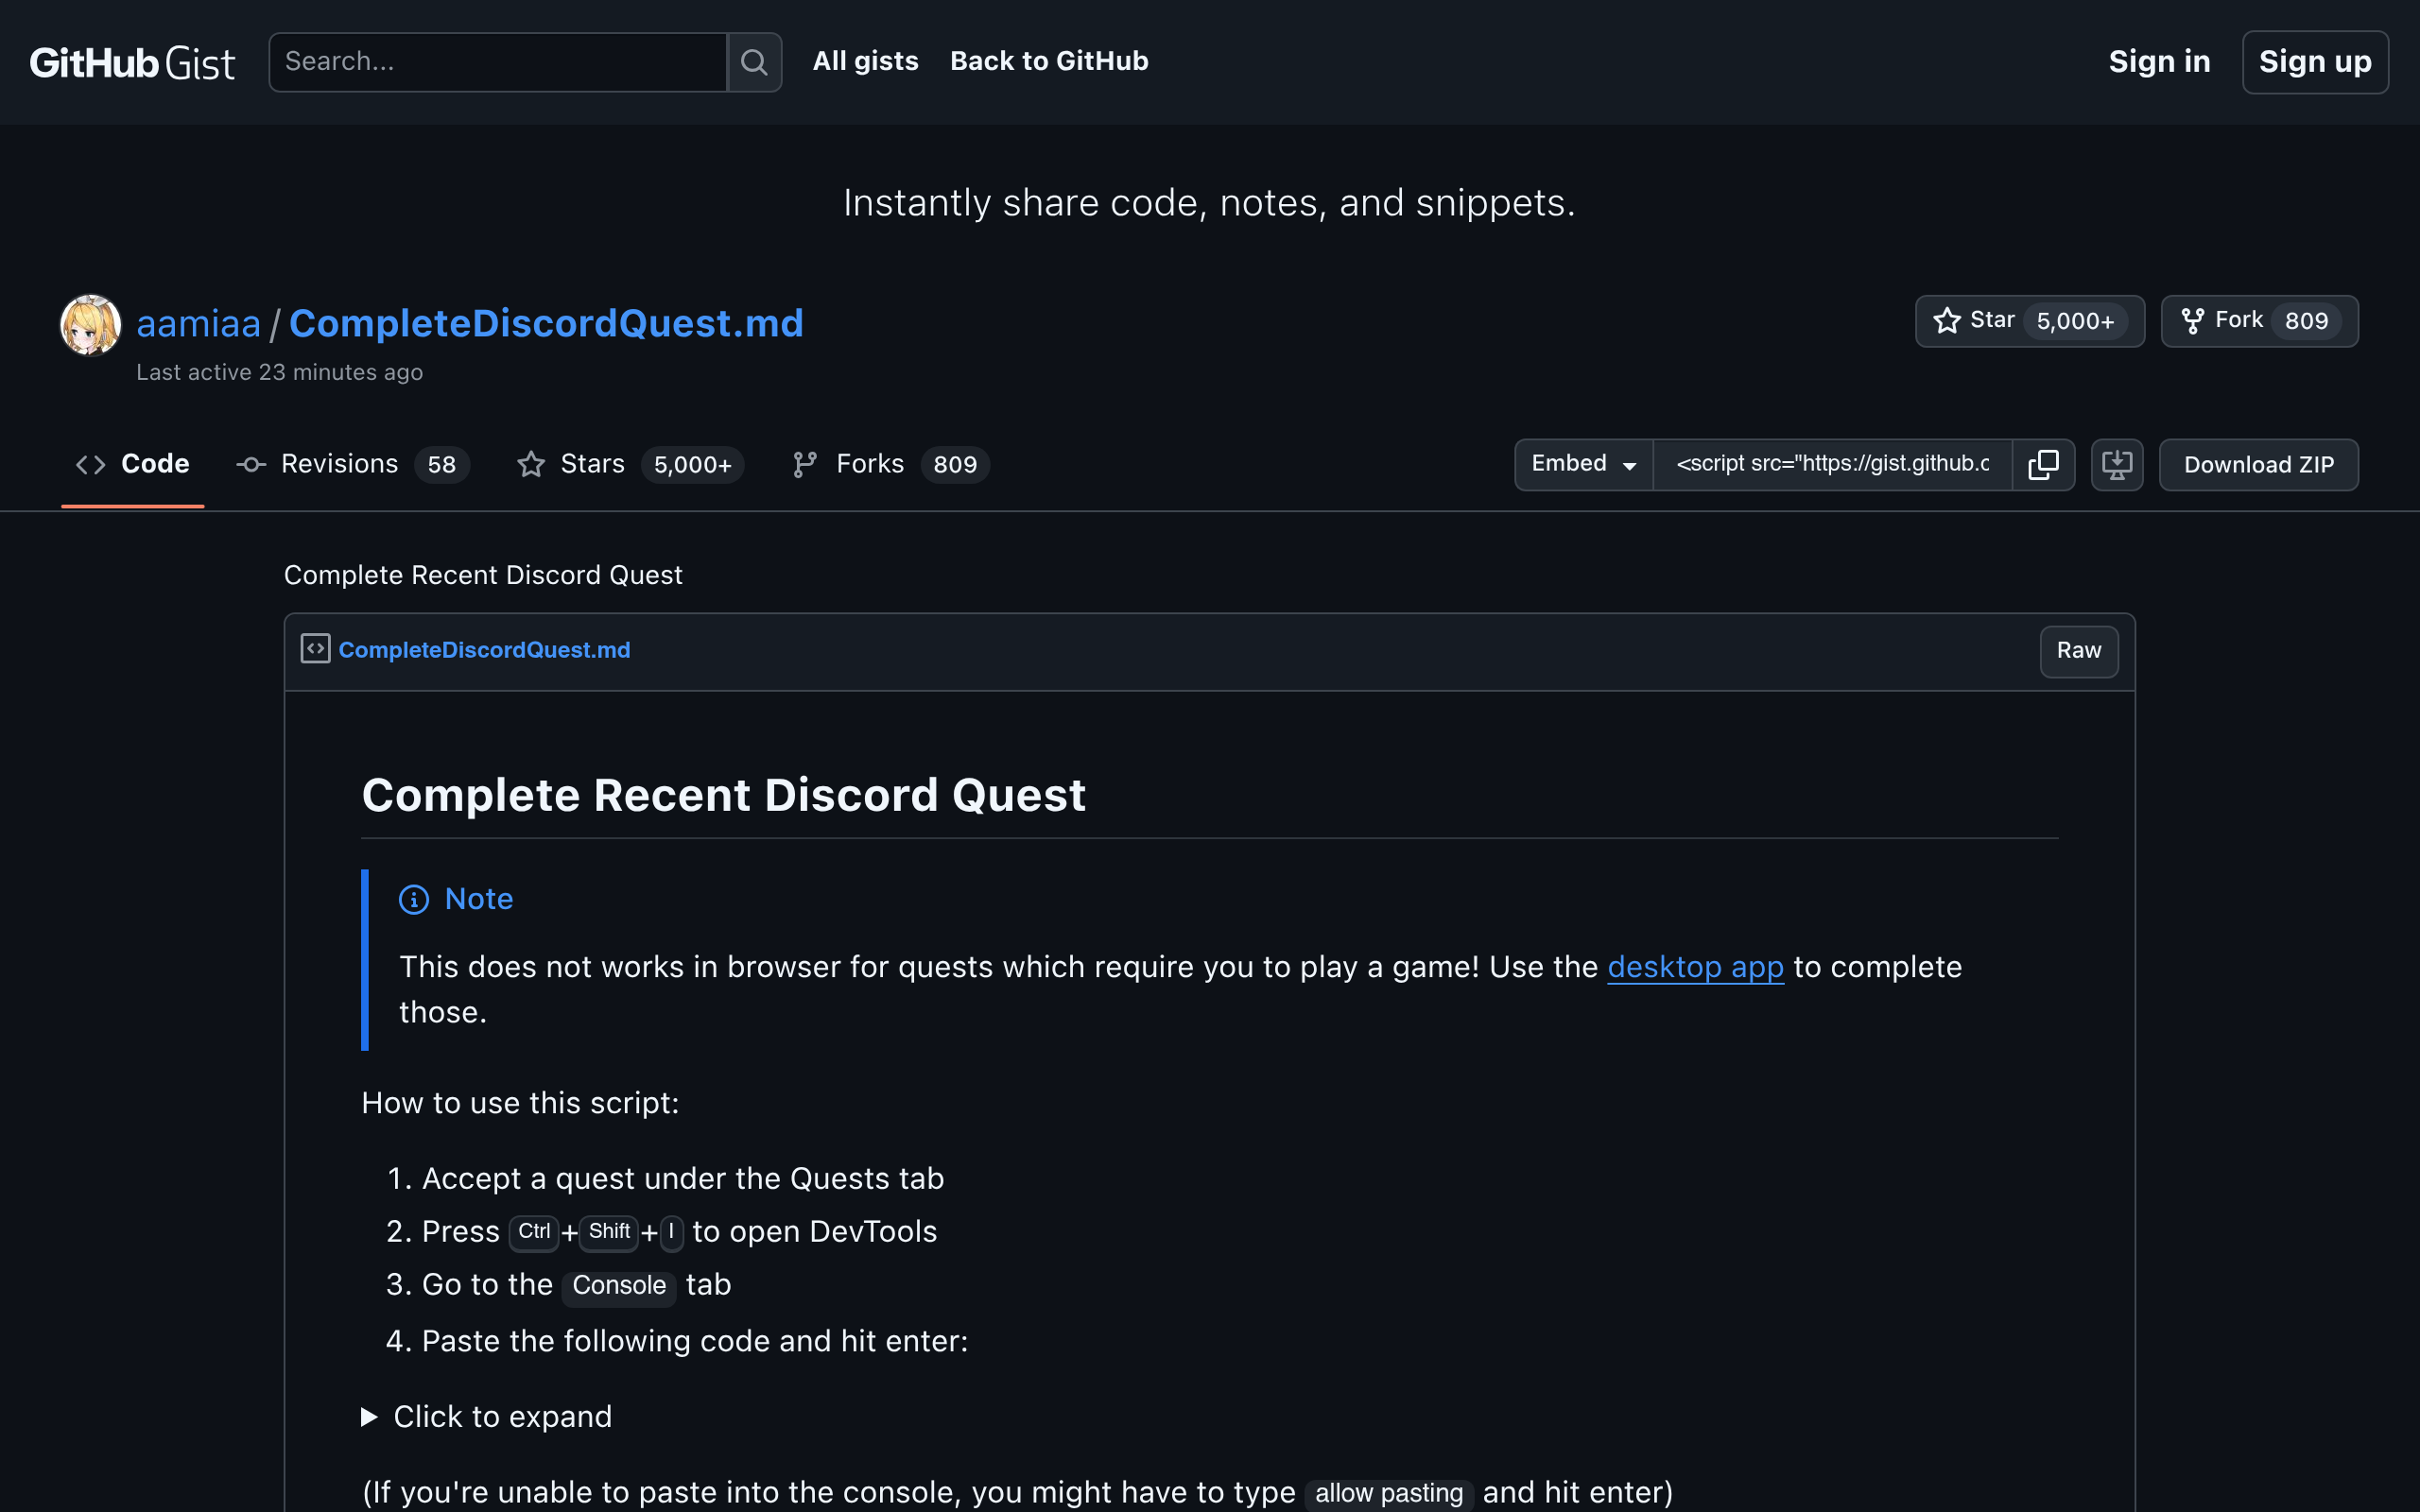Switch to the Revisions tab
Image resolution: width=2420 pixels, height=1512 pixels.
tap(352, 464)
